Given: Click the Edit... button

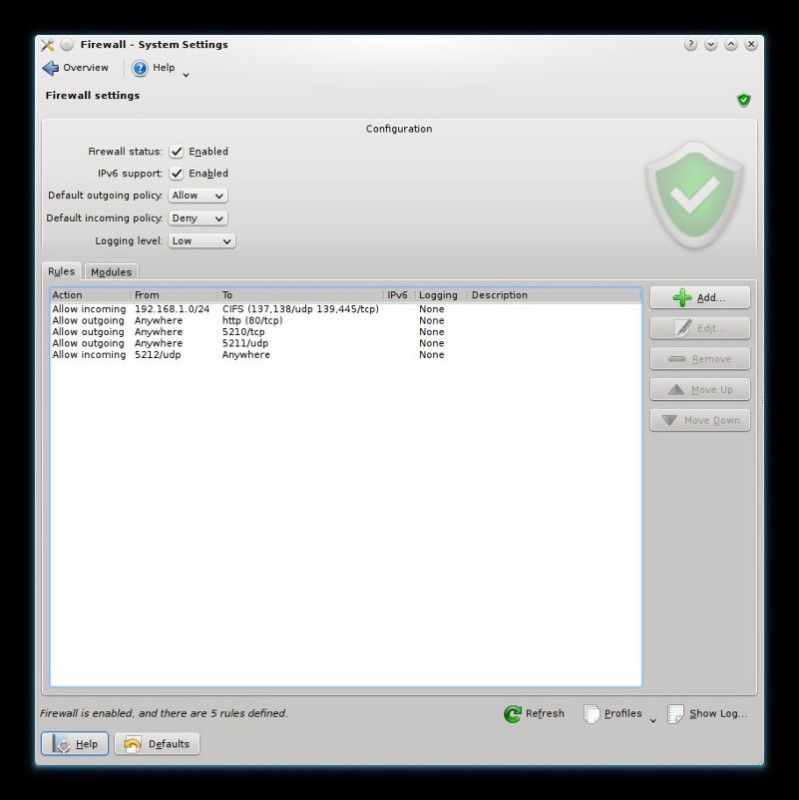Looking at the screenshot, I should coord(700,328).
